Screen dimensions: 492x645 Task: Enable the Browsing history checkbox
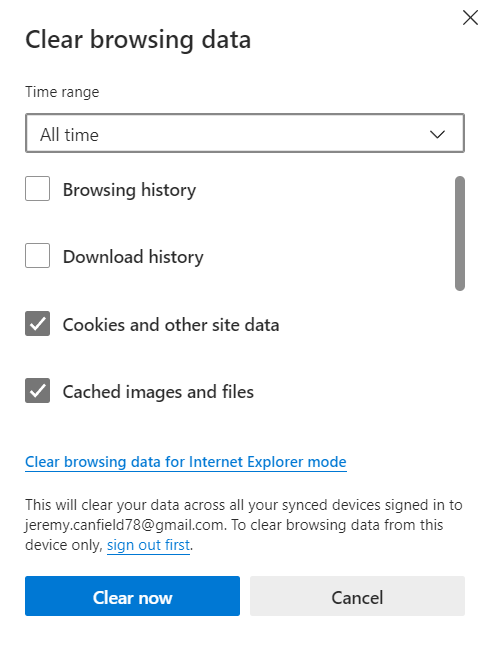pyautogui.click(x=37, y=189)
